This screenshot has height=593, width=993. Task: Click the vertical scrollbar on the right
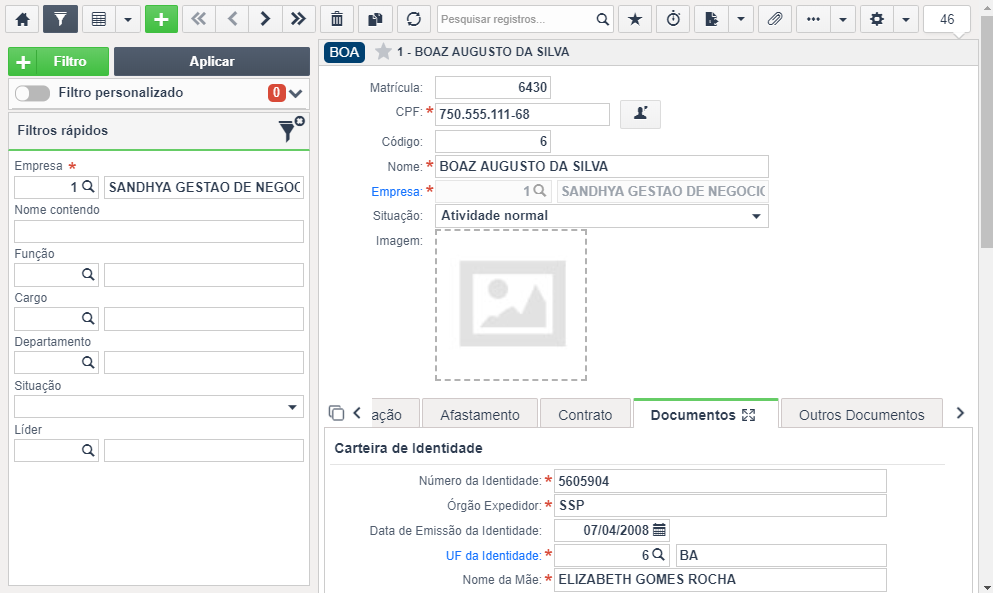(987, 133)
